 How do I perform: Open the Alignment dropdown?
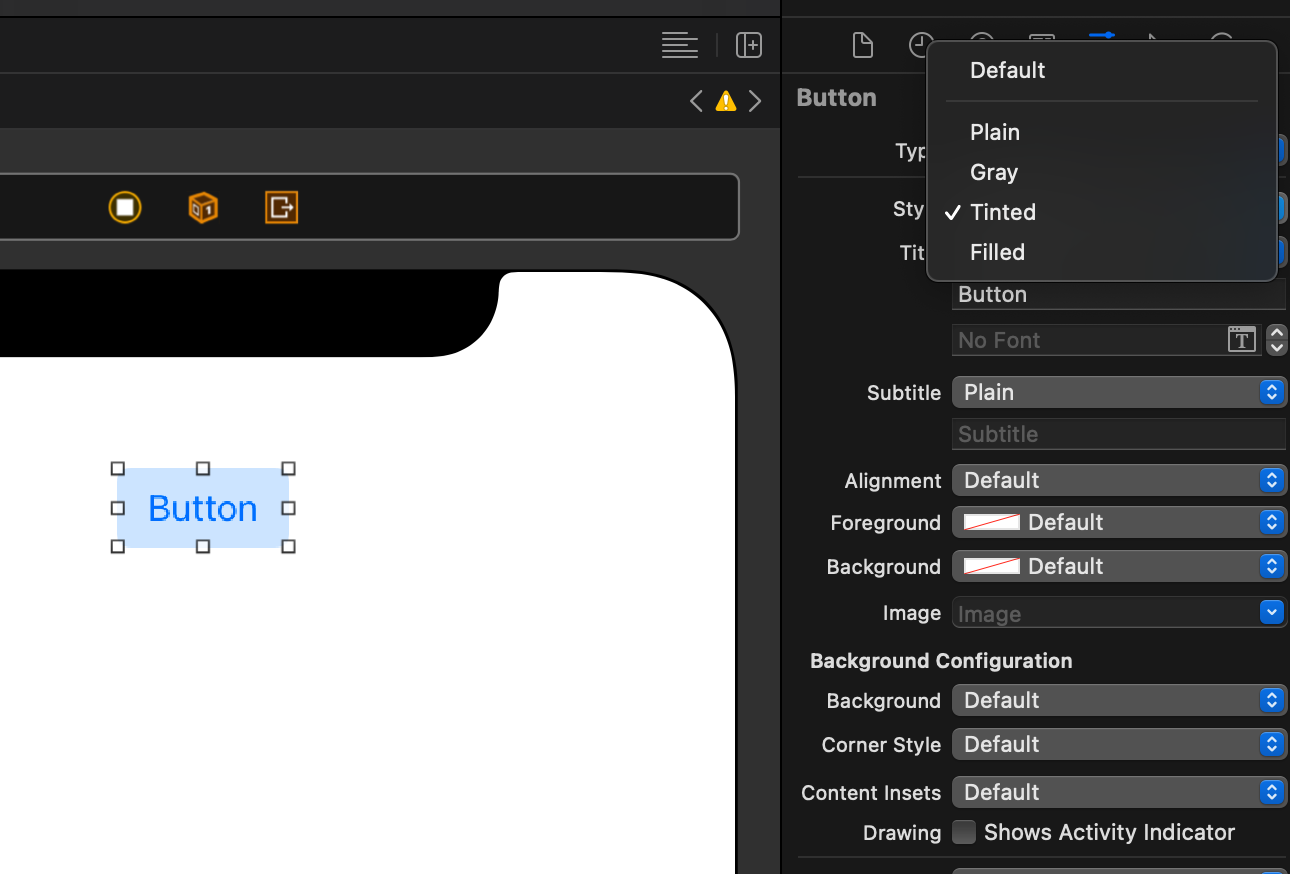[1118, 480]
